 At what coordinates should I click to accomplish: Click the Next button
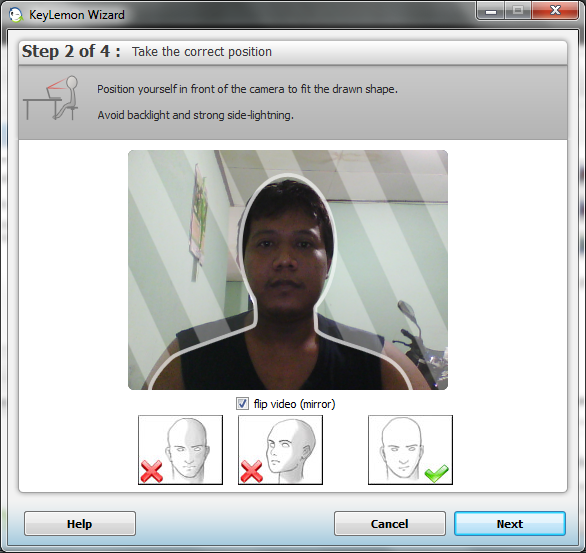pos(510,523)
